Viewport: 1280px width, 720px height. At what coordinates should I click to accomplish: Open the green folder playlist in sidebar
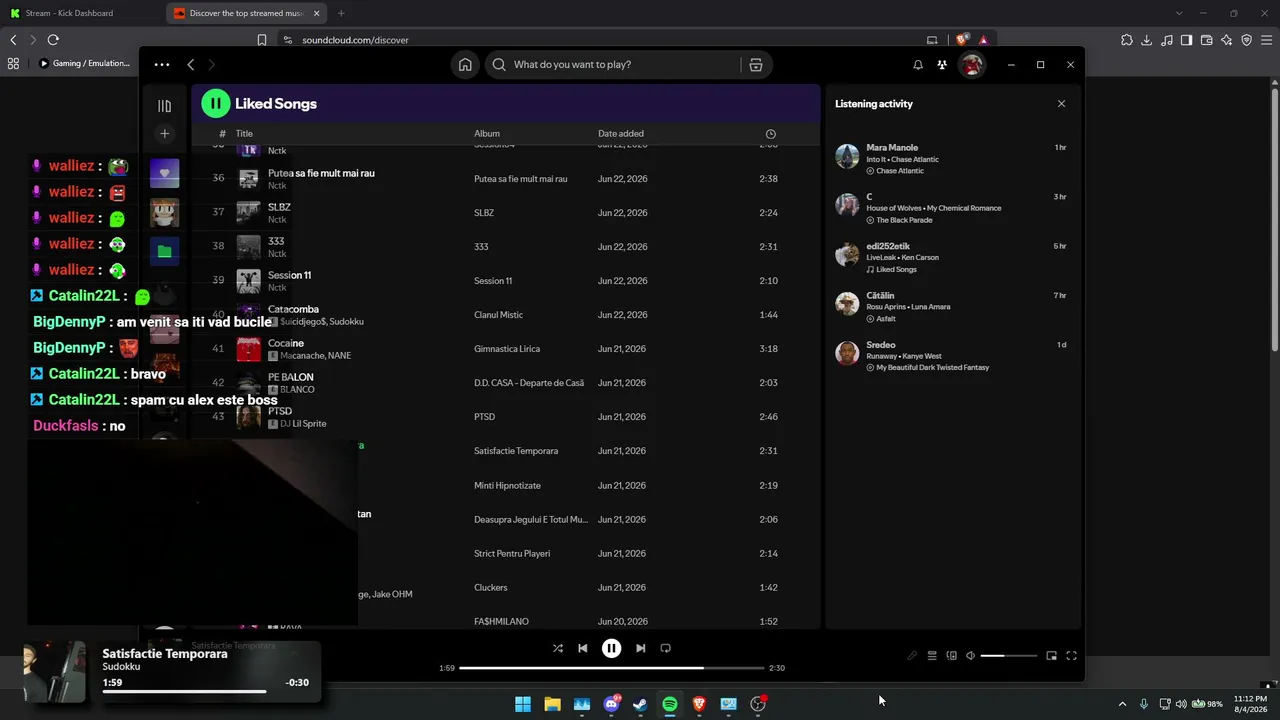(165, 251)
